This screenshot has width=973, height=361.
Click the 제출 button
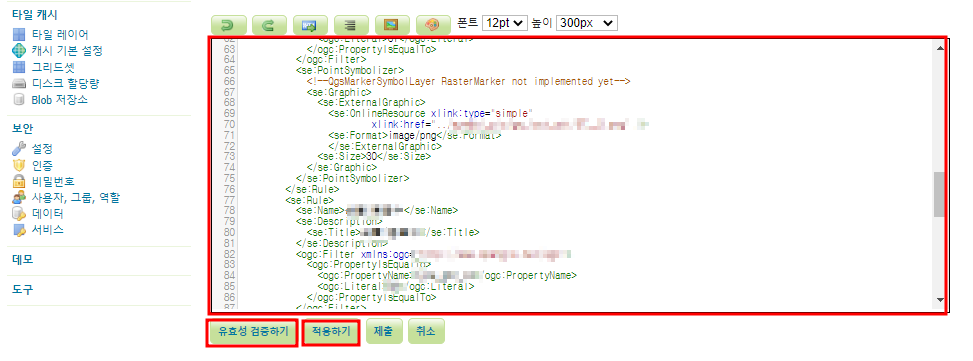click(x=384, y=331)
